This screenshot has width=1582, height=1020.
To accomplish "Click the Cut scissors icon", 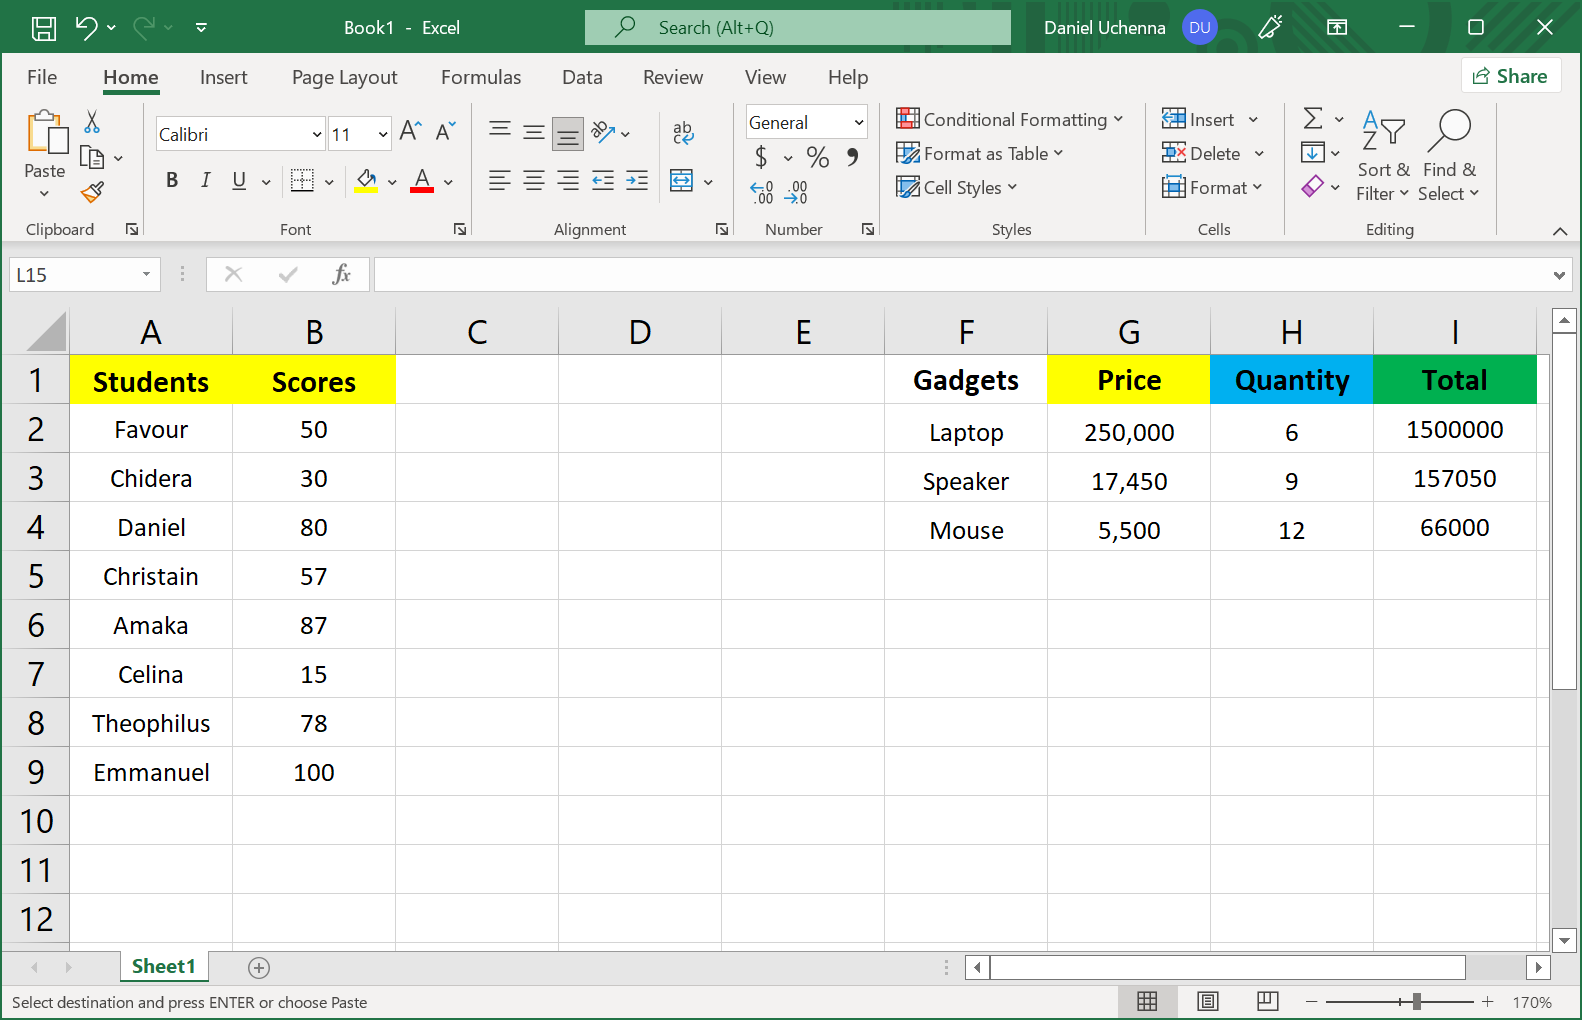I will [x=92, y=122].
